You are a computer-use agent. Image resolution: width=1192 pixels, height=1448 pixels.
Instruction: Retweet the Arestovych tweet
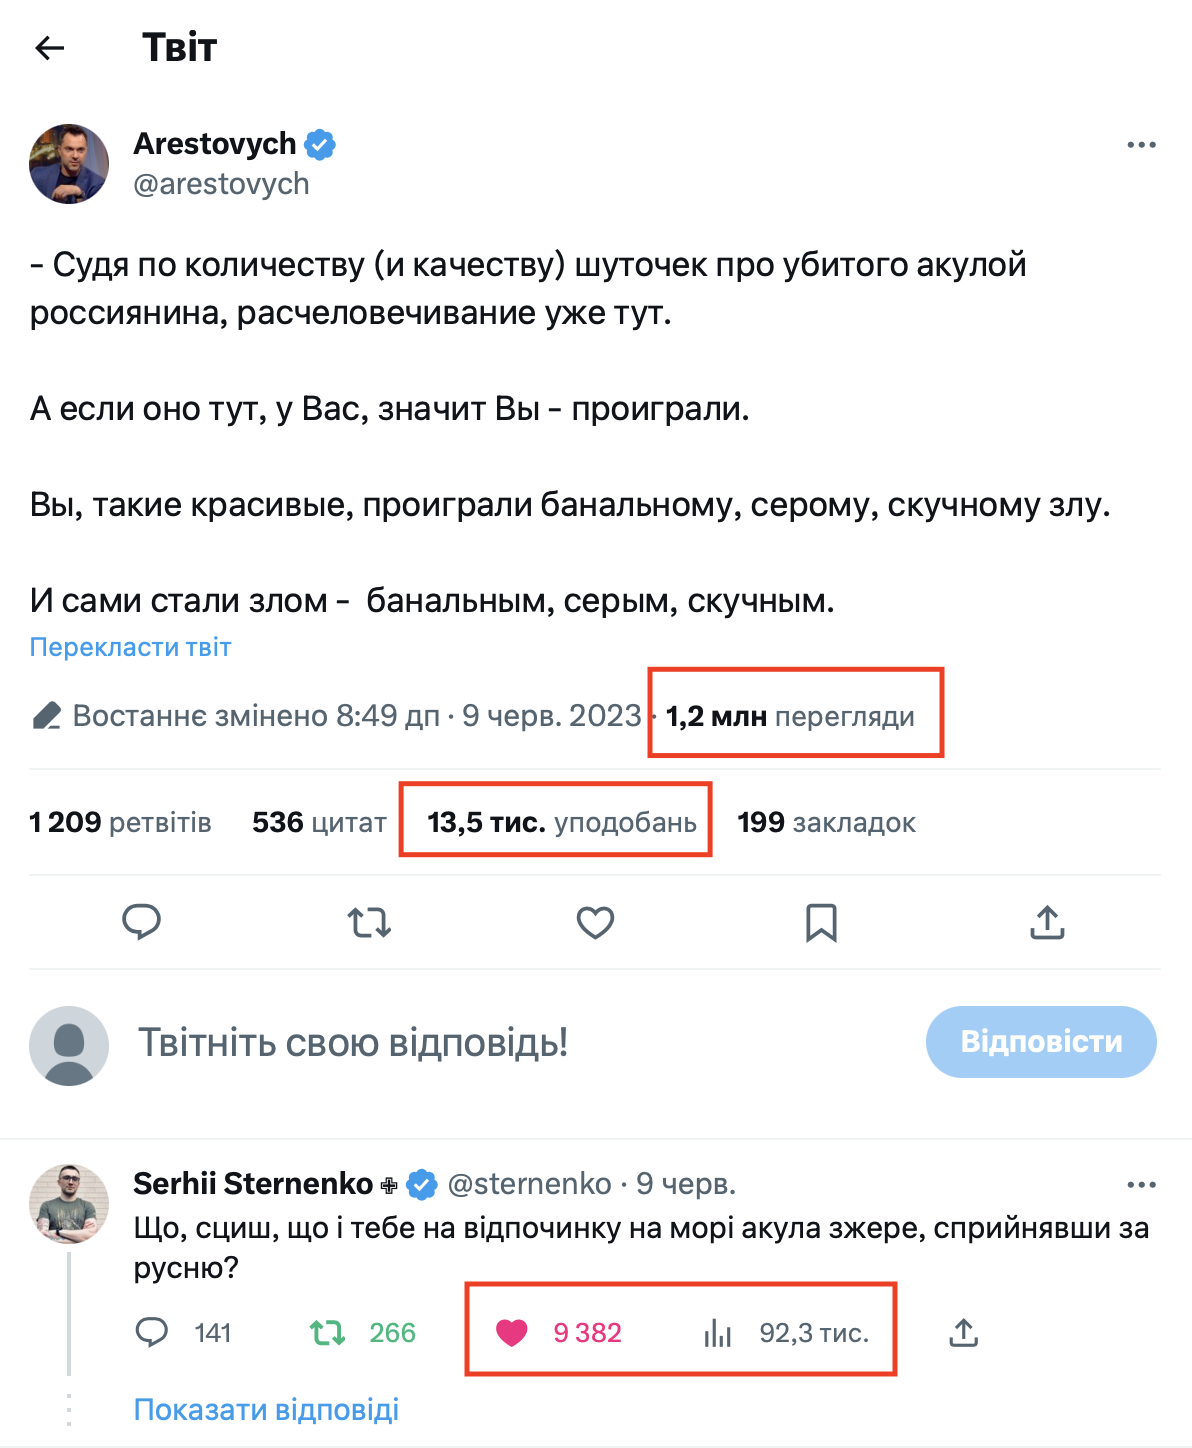369,922
